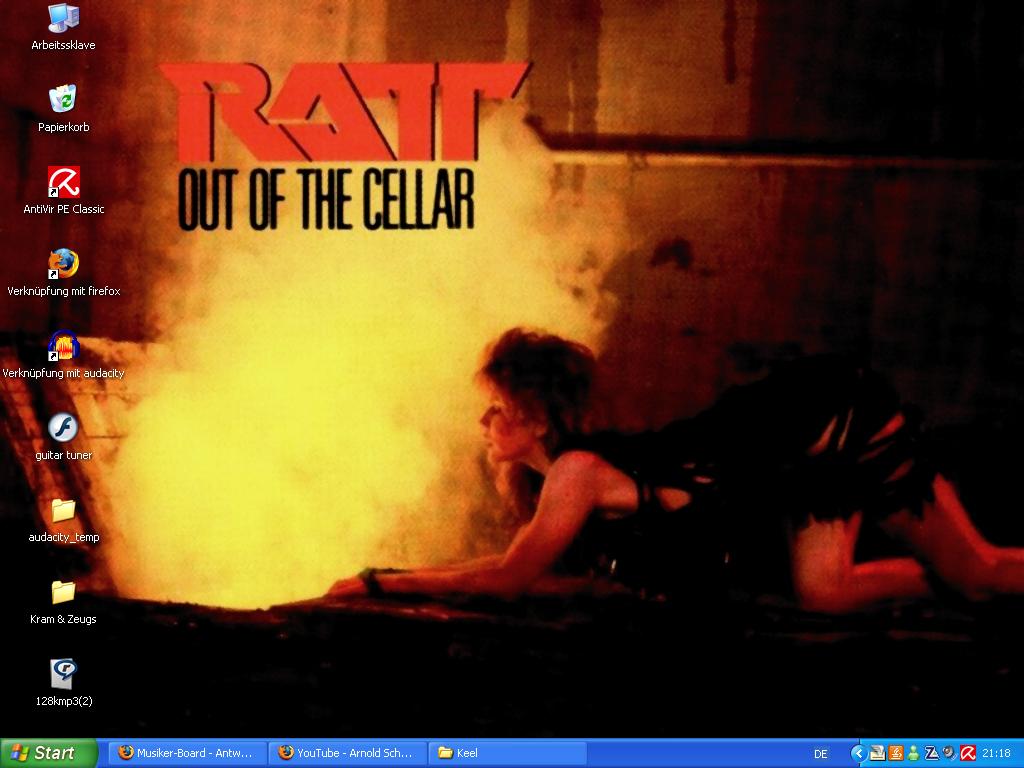The width and height of the screenshot is (1024, 768).
Task: Expand hidden system tray icons arrow
Action: [x=859, y=754]
